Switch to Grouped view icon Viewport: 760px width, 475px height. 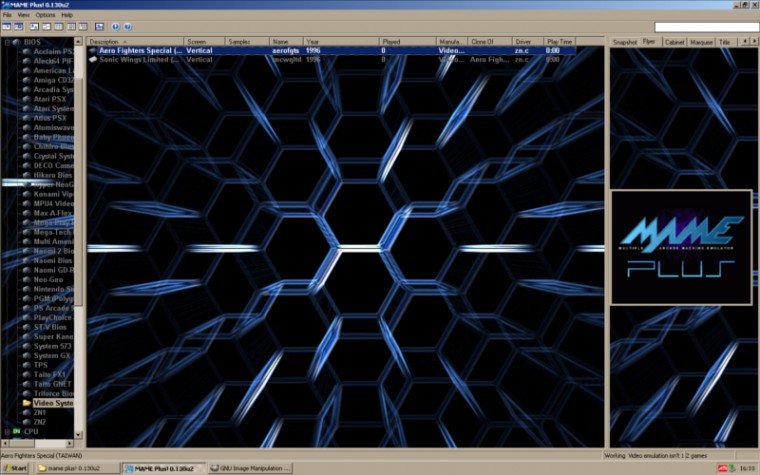click(83, 27)
